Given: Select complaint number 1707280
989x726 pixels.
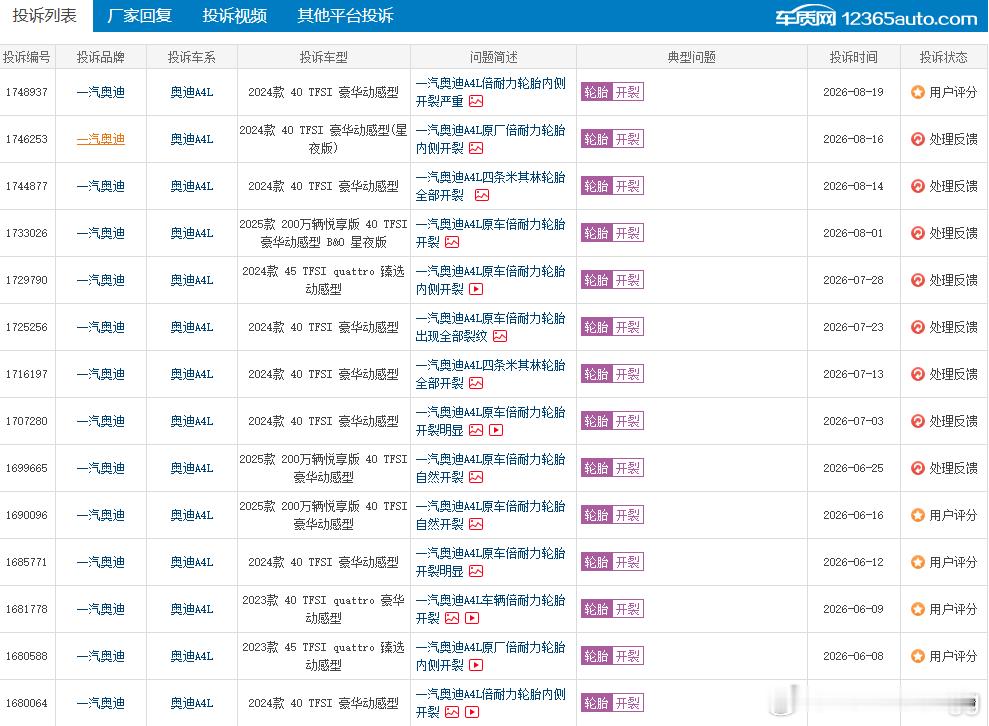Looking at the screenshot, I should [26, 421].
